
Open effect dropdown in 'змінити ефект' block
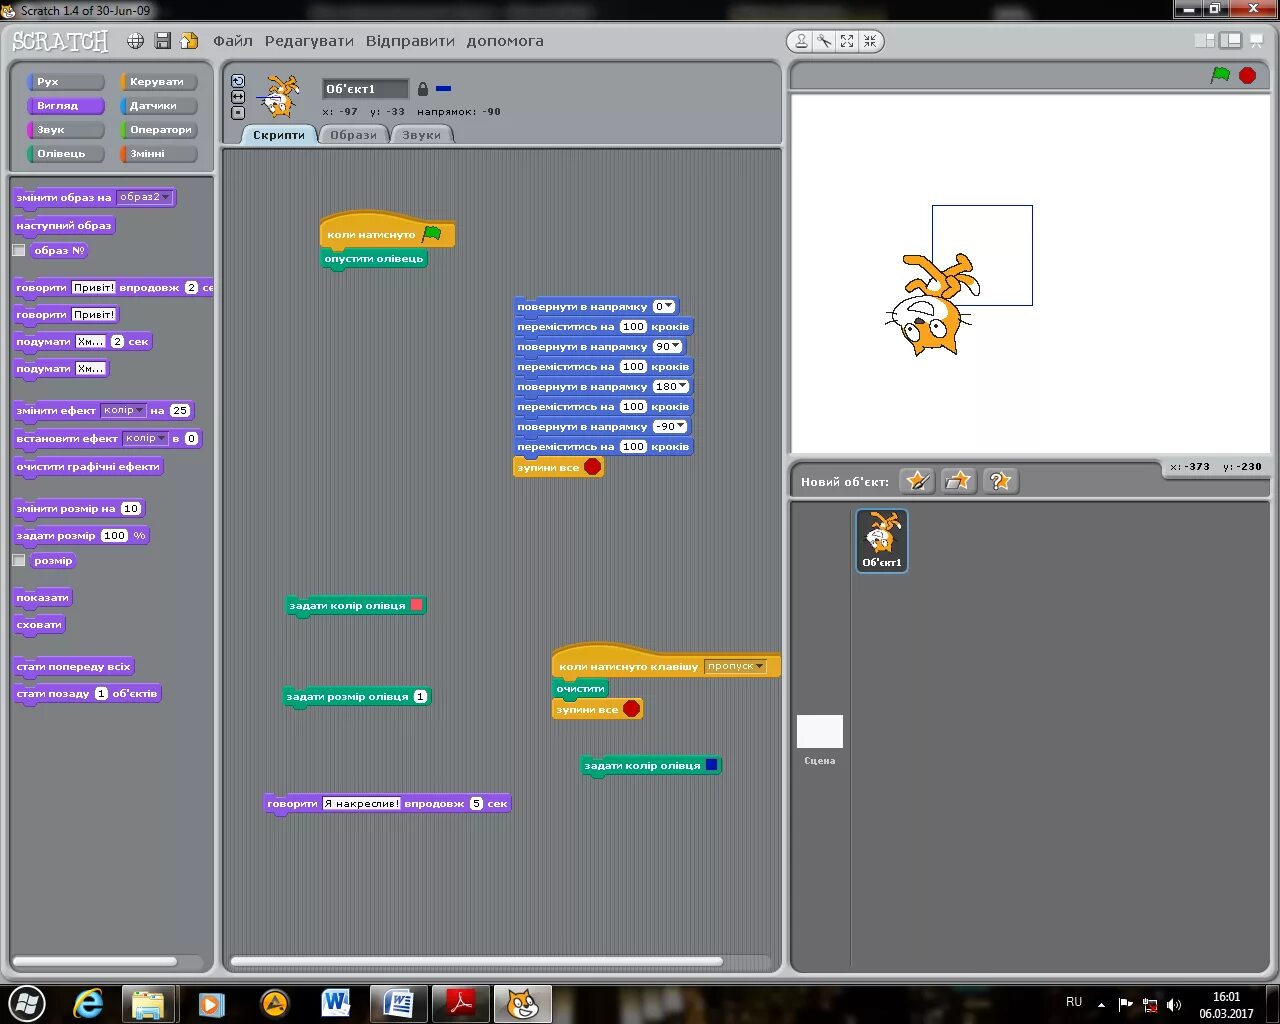pos(123,410)
